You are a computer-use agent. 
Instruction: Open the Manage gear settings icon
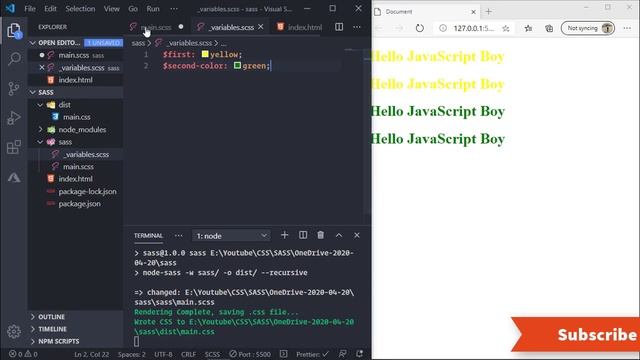tap(14, 331)
